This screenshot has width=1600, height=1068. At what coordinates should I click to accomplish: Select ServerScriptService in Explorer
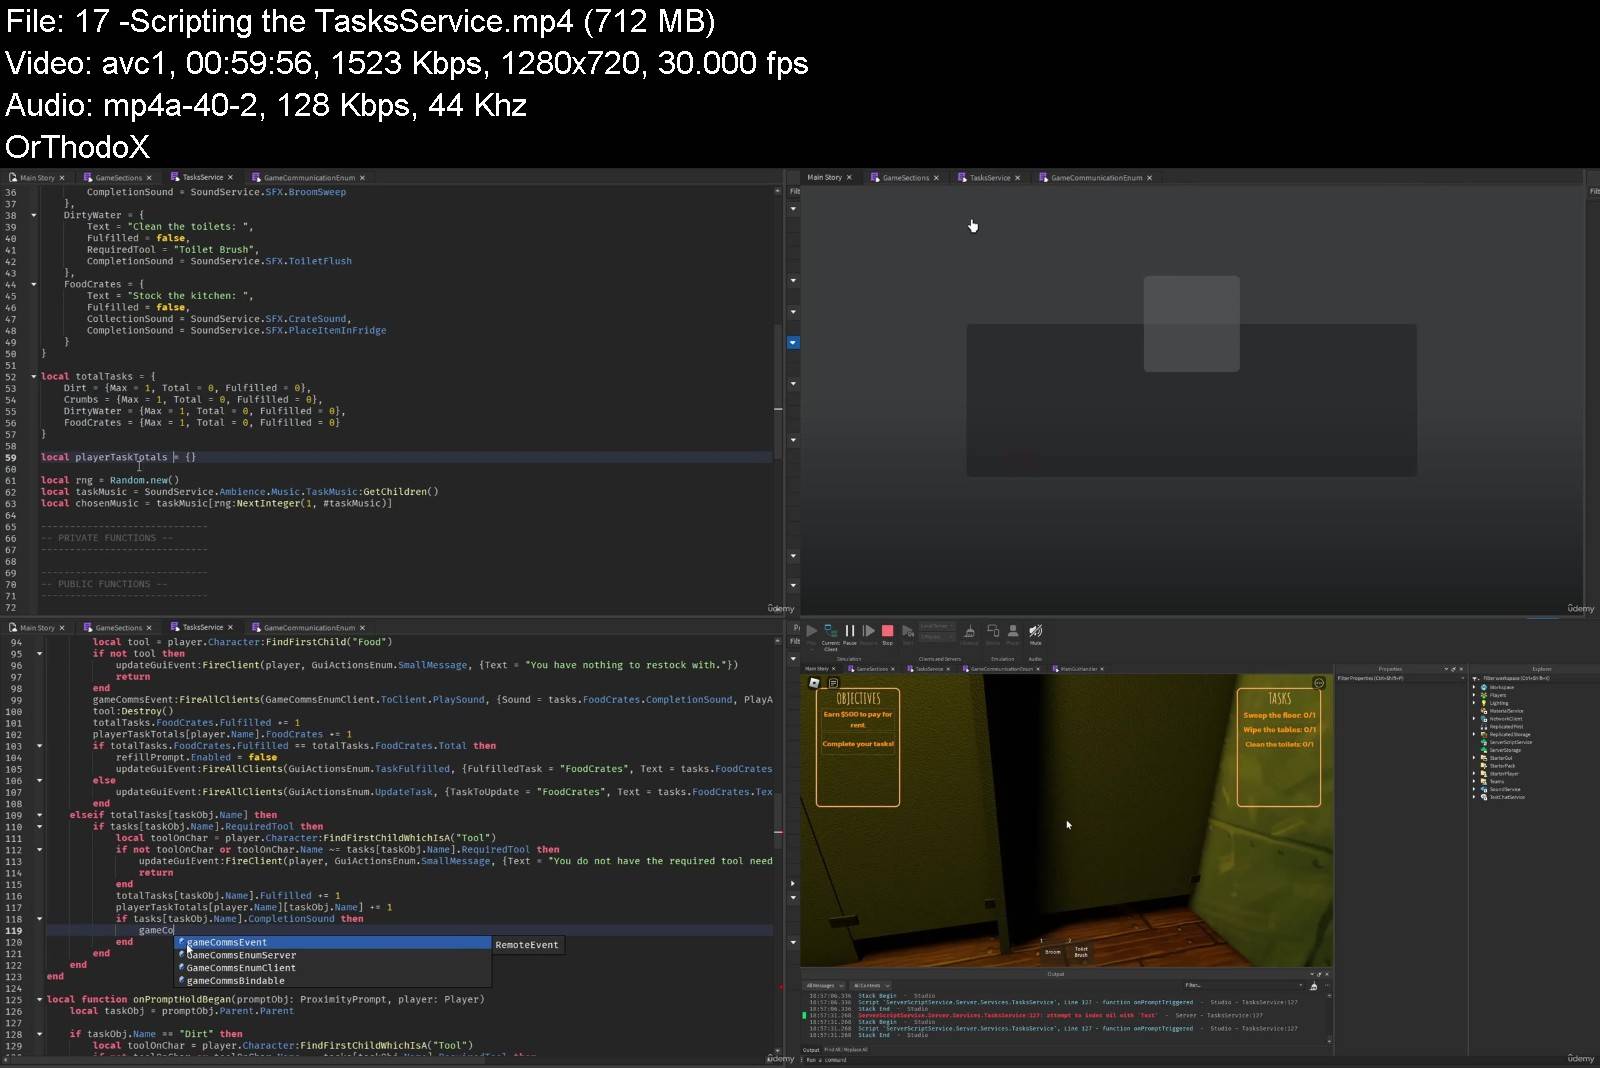coord(1511,742)
